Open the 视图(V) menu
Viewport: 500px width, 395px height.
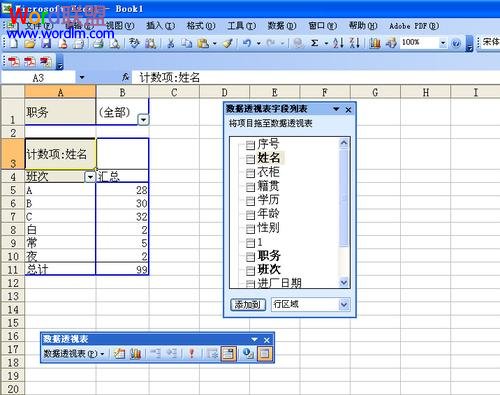[120, 26]
